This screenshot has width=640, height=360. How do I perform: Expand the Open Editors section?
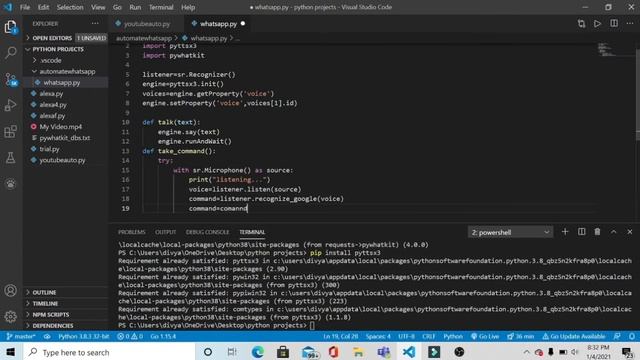coord(65,38)
